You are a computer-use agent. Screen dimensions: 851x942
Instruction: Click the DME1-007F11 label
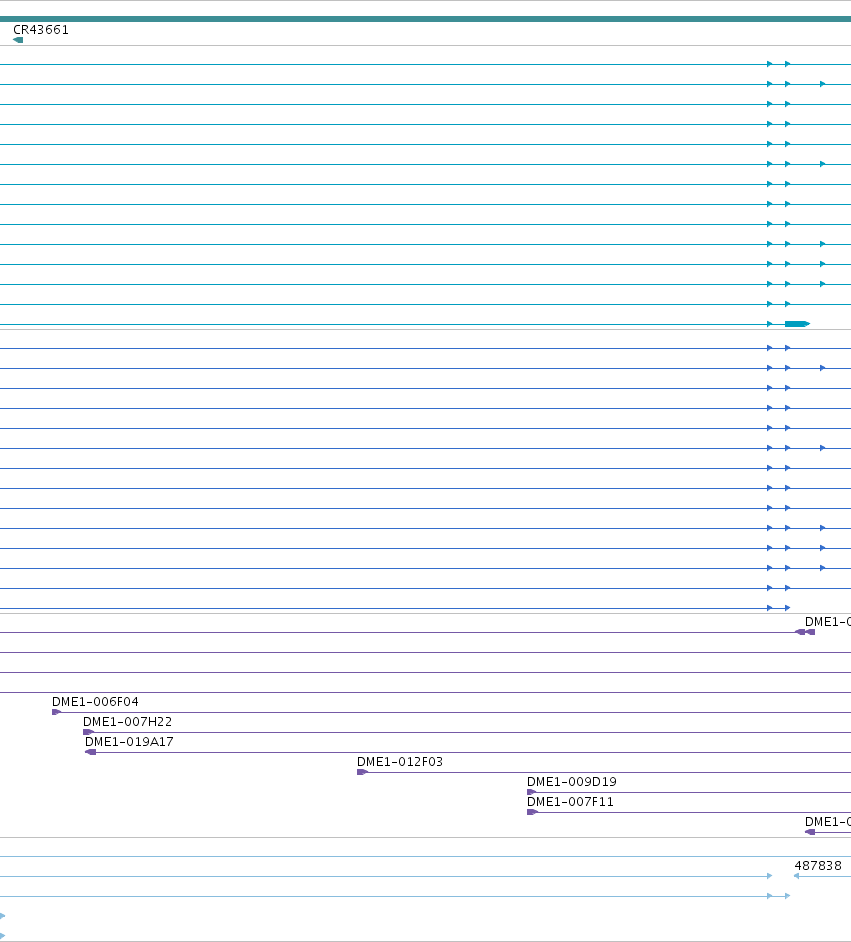570,802
